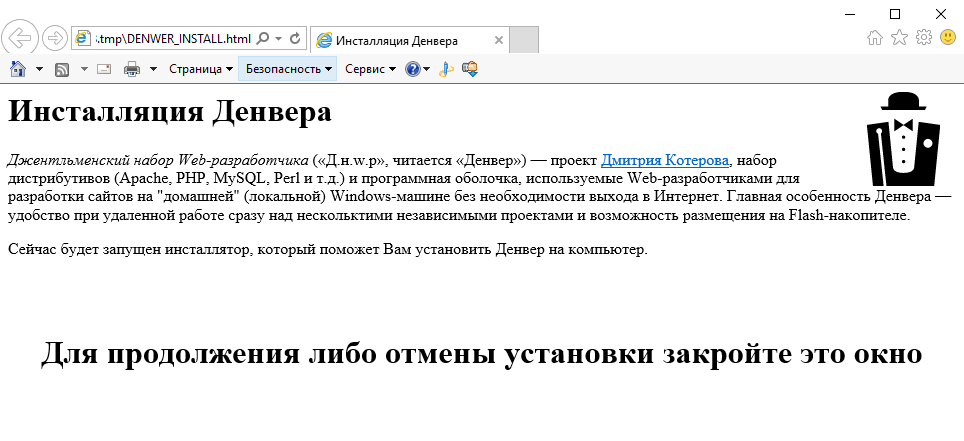Open the Страница menu
The width and height of the screenshot is (964, 441).
point(201,70)
